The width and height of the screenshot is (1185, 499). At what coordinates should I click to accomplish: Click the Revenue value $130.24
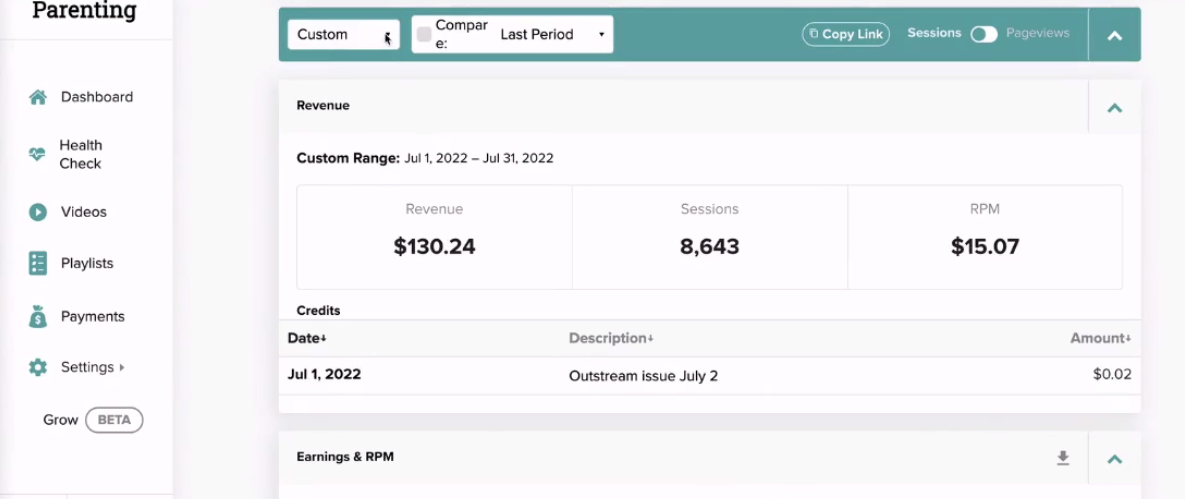(x=435, y=246)
